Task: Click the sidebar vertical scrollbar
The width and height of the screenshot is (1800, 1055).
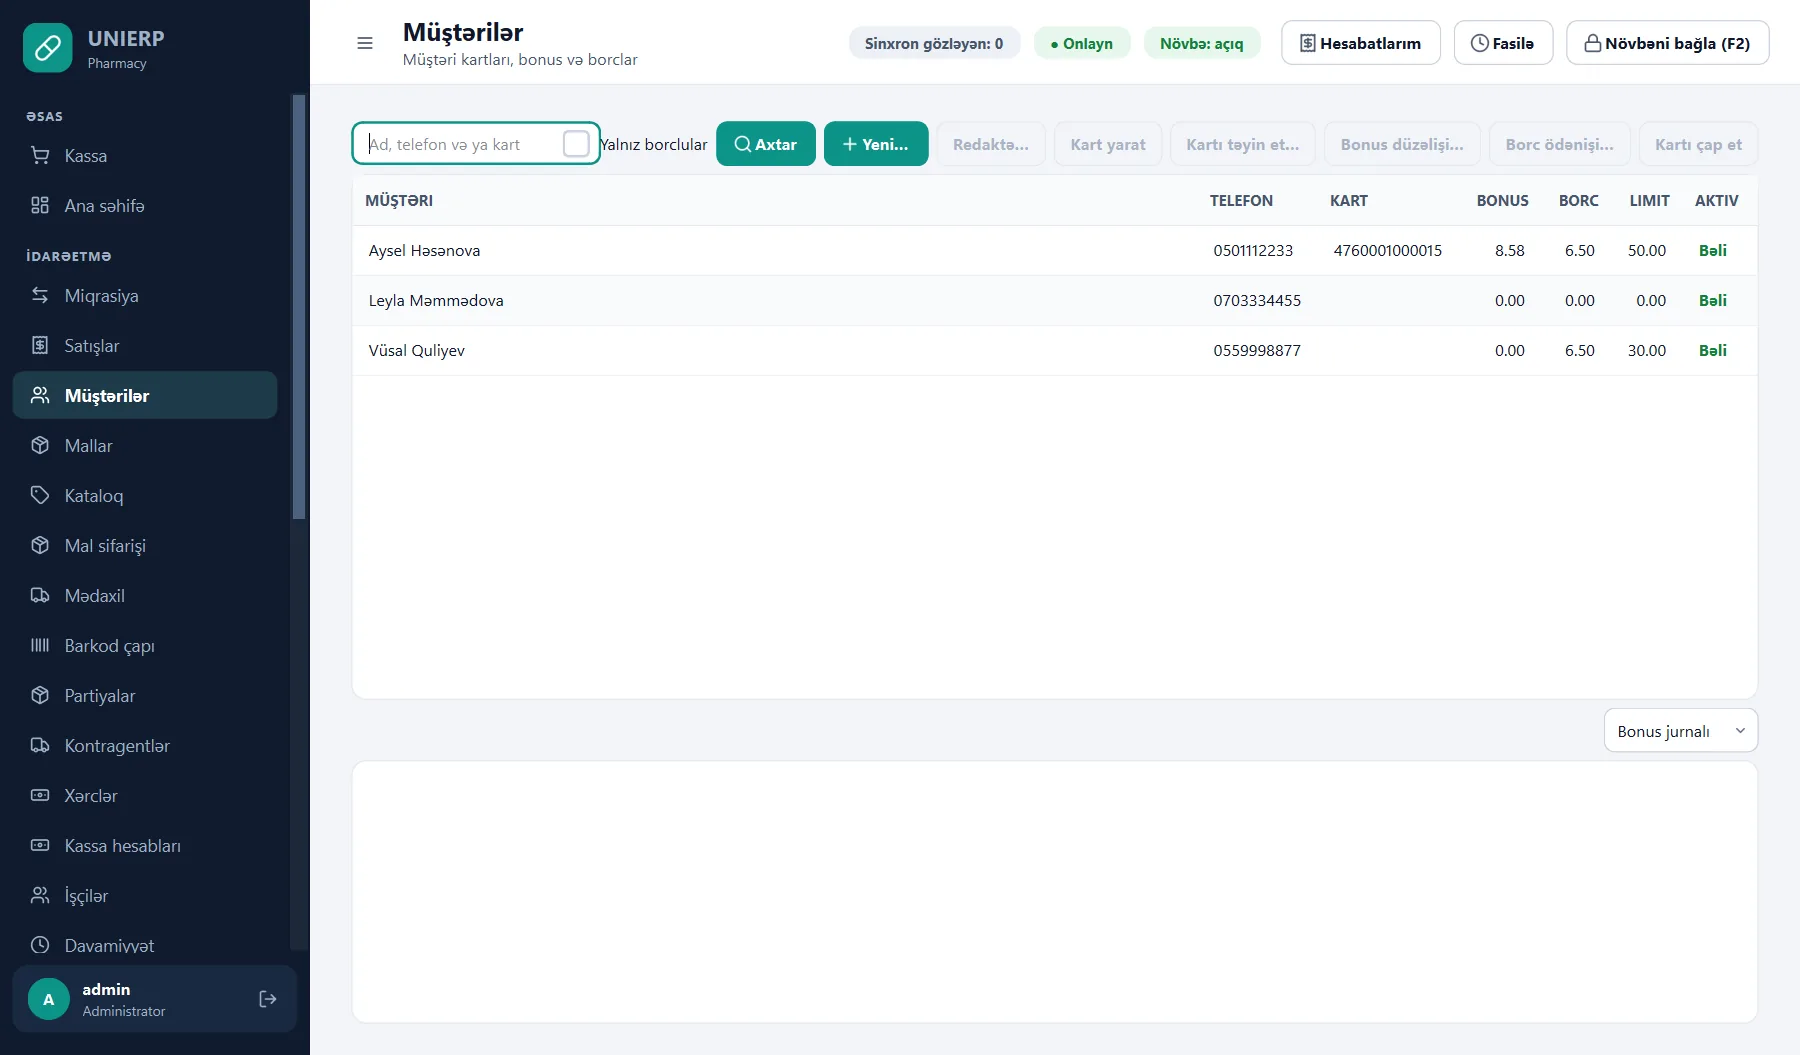Action: (x=298, y=307)
